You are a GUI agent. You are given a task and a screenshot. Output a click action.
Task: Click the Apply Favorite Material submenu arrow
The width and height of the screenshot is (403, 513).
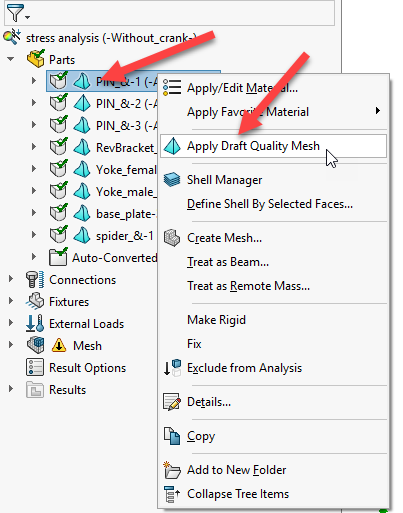(x=378, y=111)
